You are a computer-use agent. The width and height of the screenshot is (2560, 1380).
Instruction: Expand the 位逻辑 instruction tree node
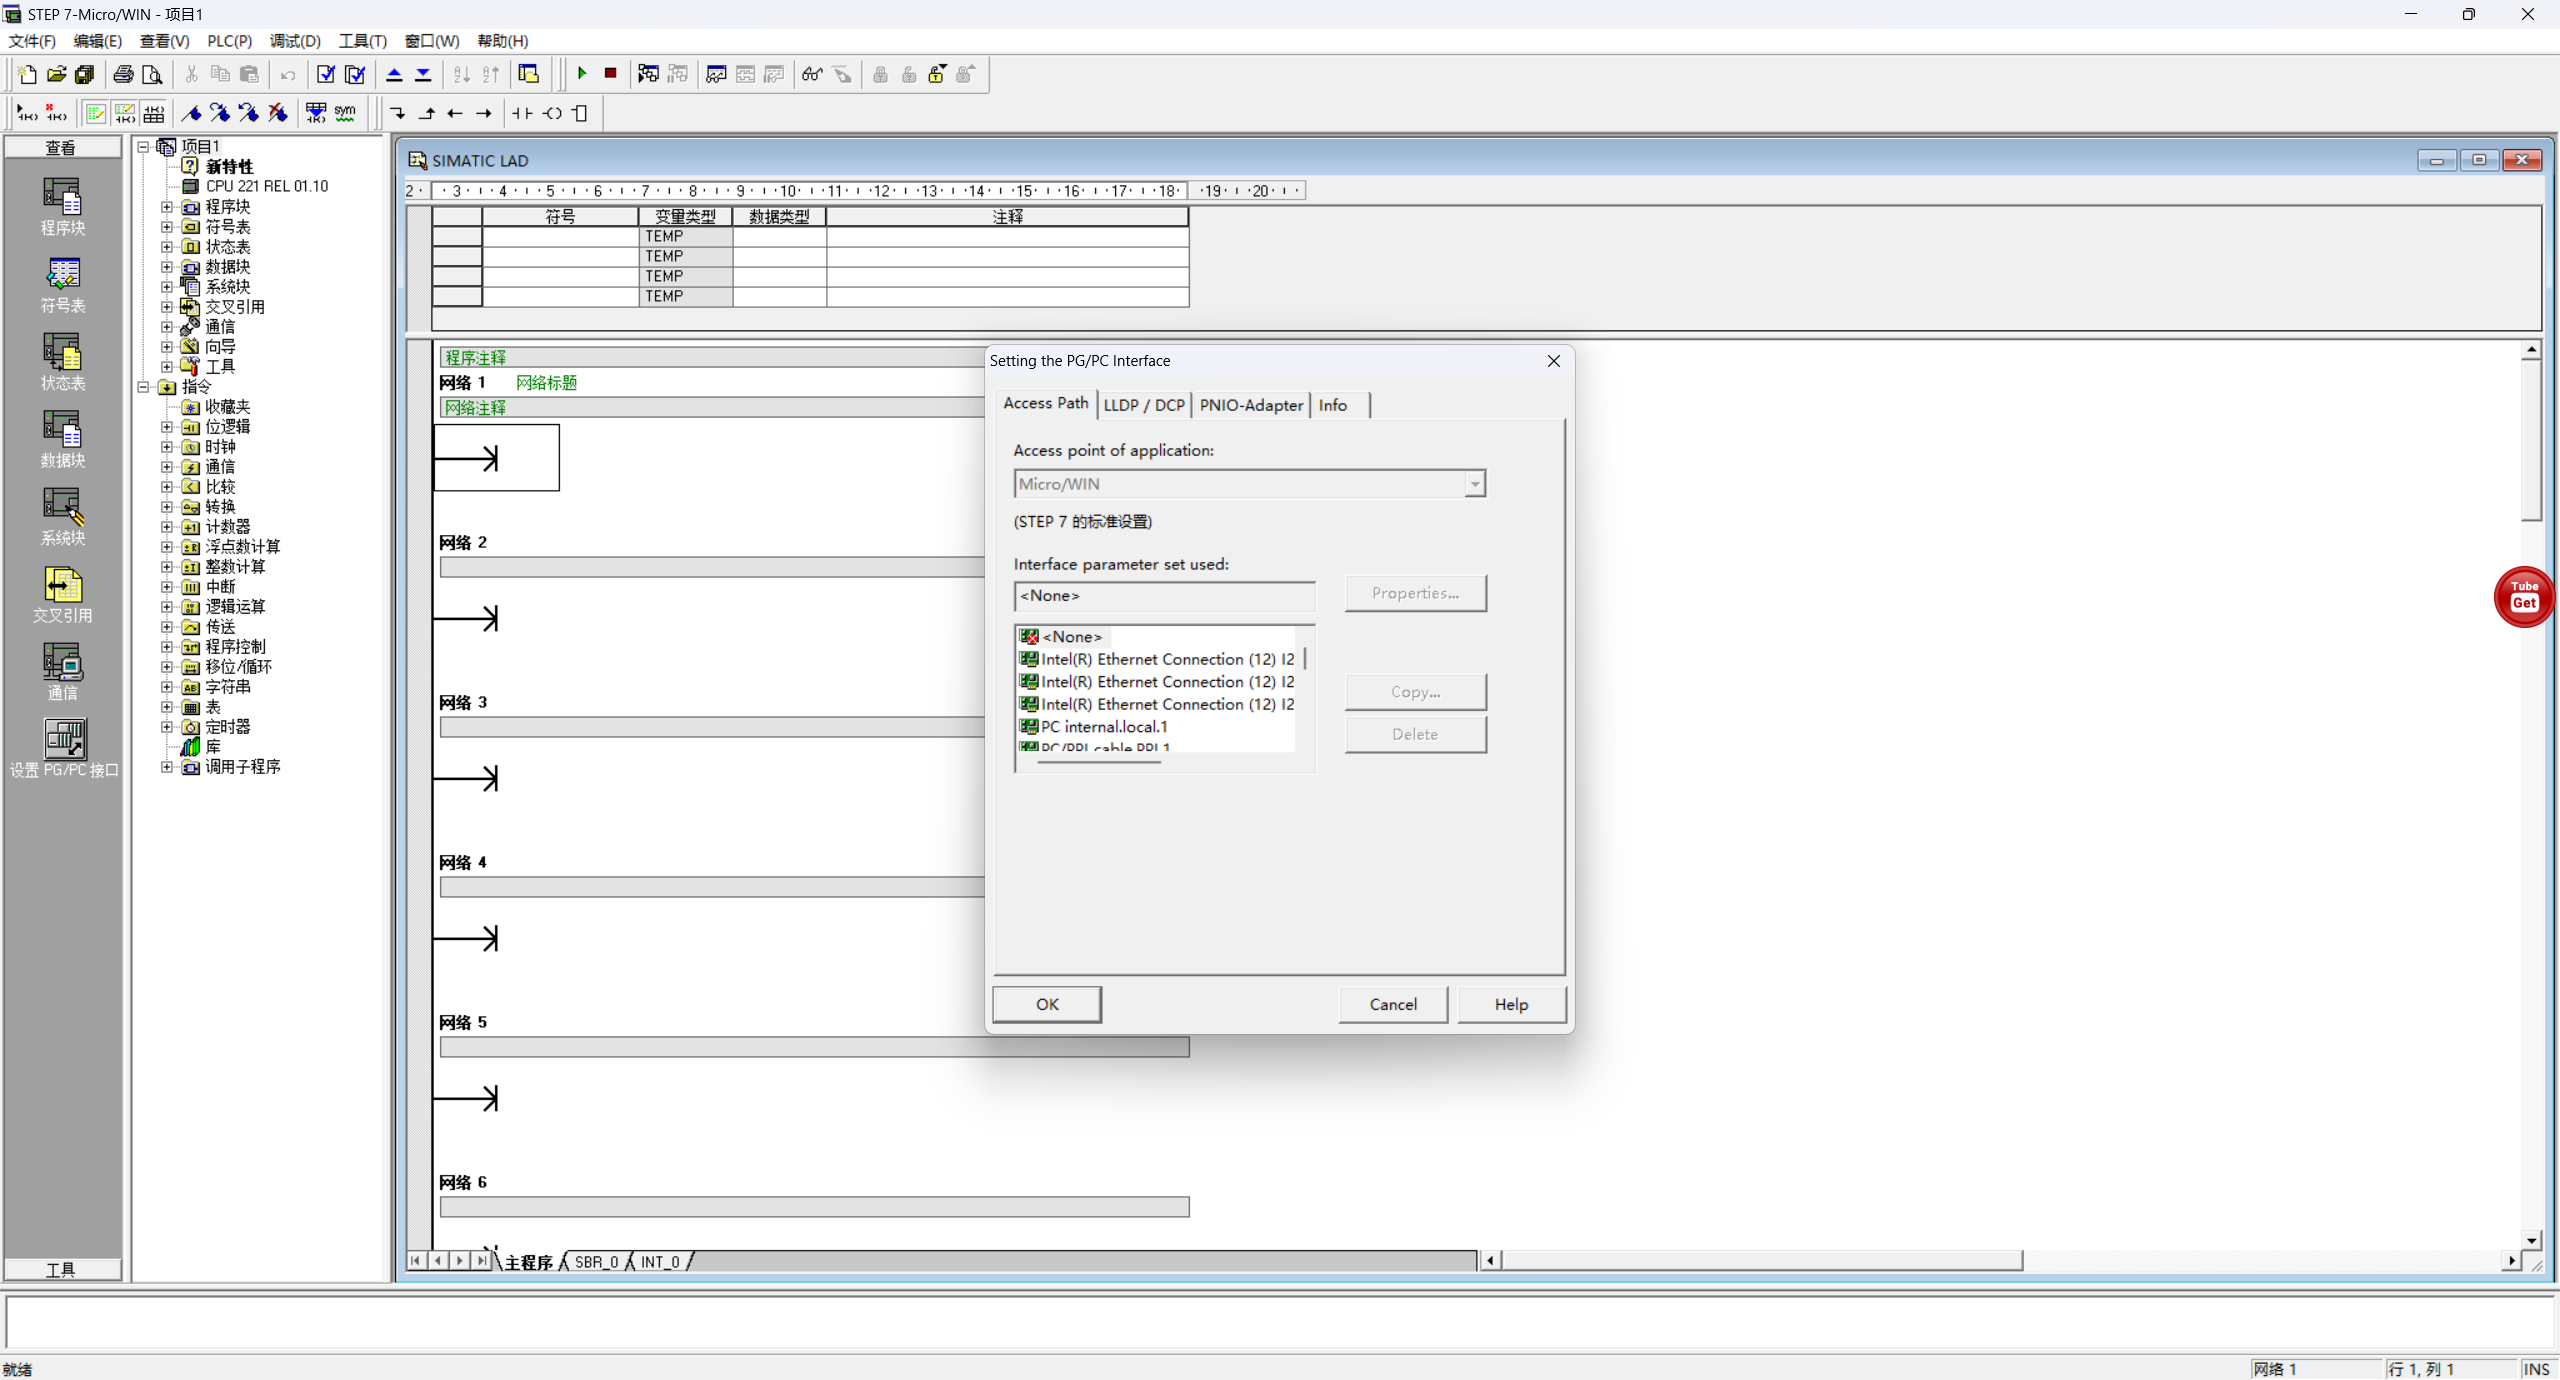click(x=167, y=427)
